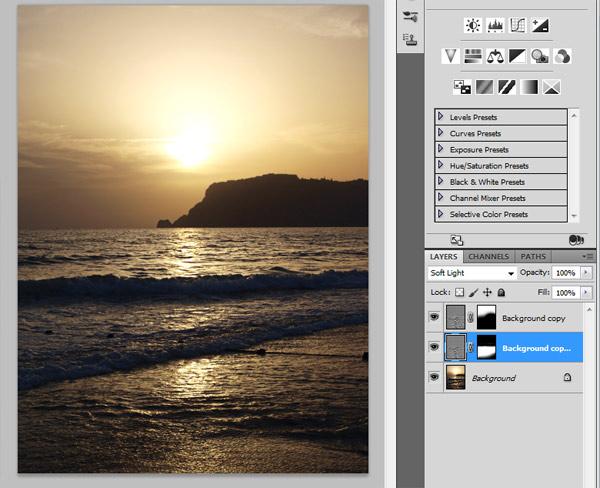Create a Curves adjustment layer
The image size is (600, 488).
pyautogui.click(x=518, y=25)
